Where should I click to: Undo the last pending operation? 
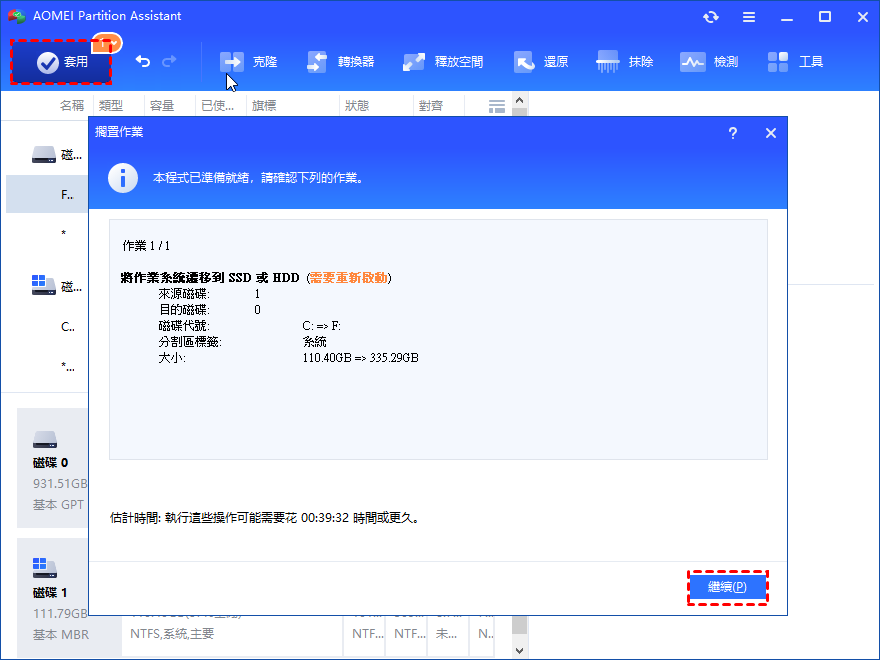tap(143, 61)
